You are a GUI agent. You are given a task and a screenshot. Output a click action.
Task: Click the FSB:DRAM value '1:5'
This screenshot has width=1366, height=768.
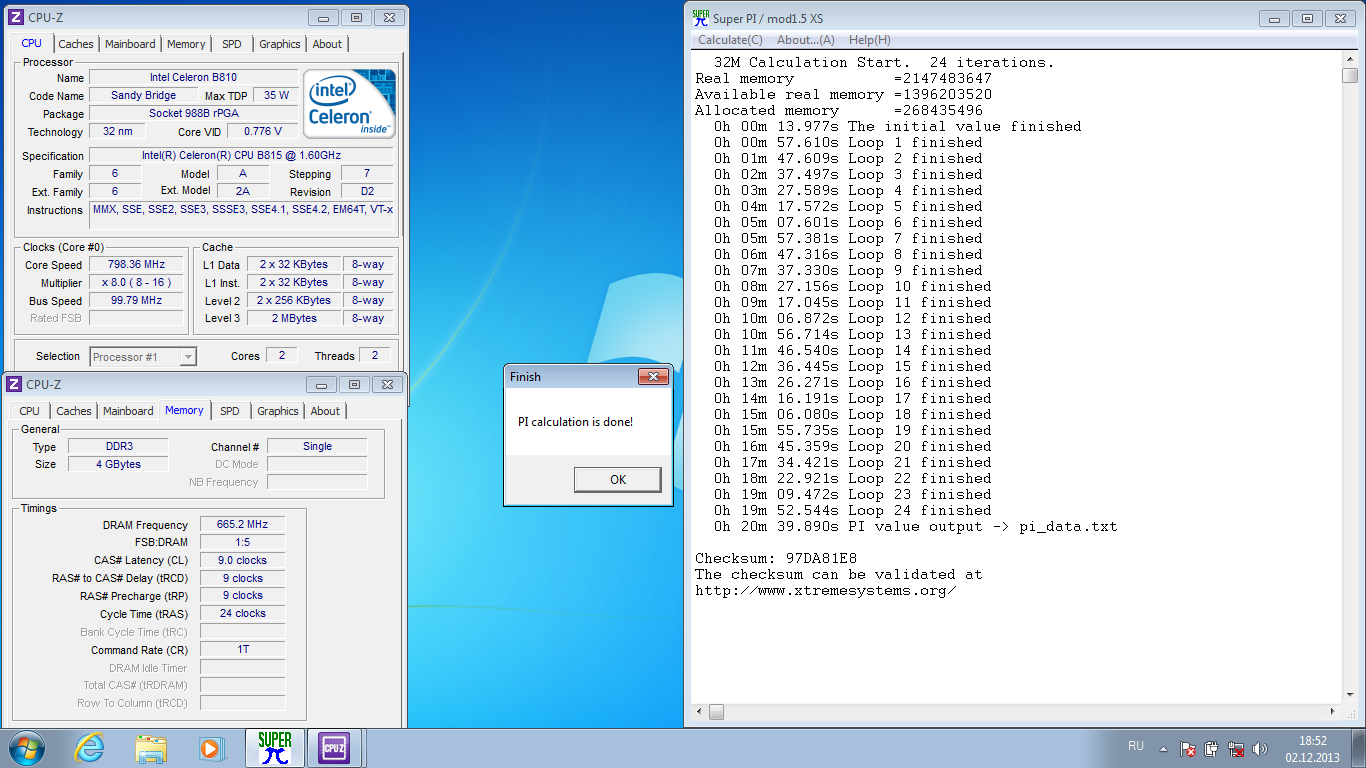point(242,542)
